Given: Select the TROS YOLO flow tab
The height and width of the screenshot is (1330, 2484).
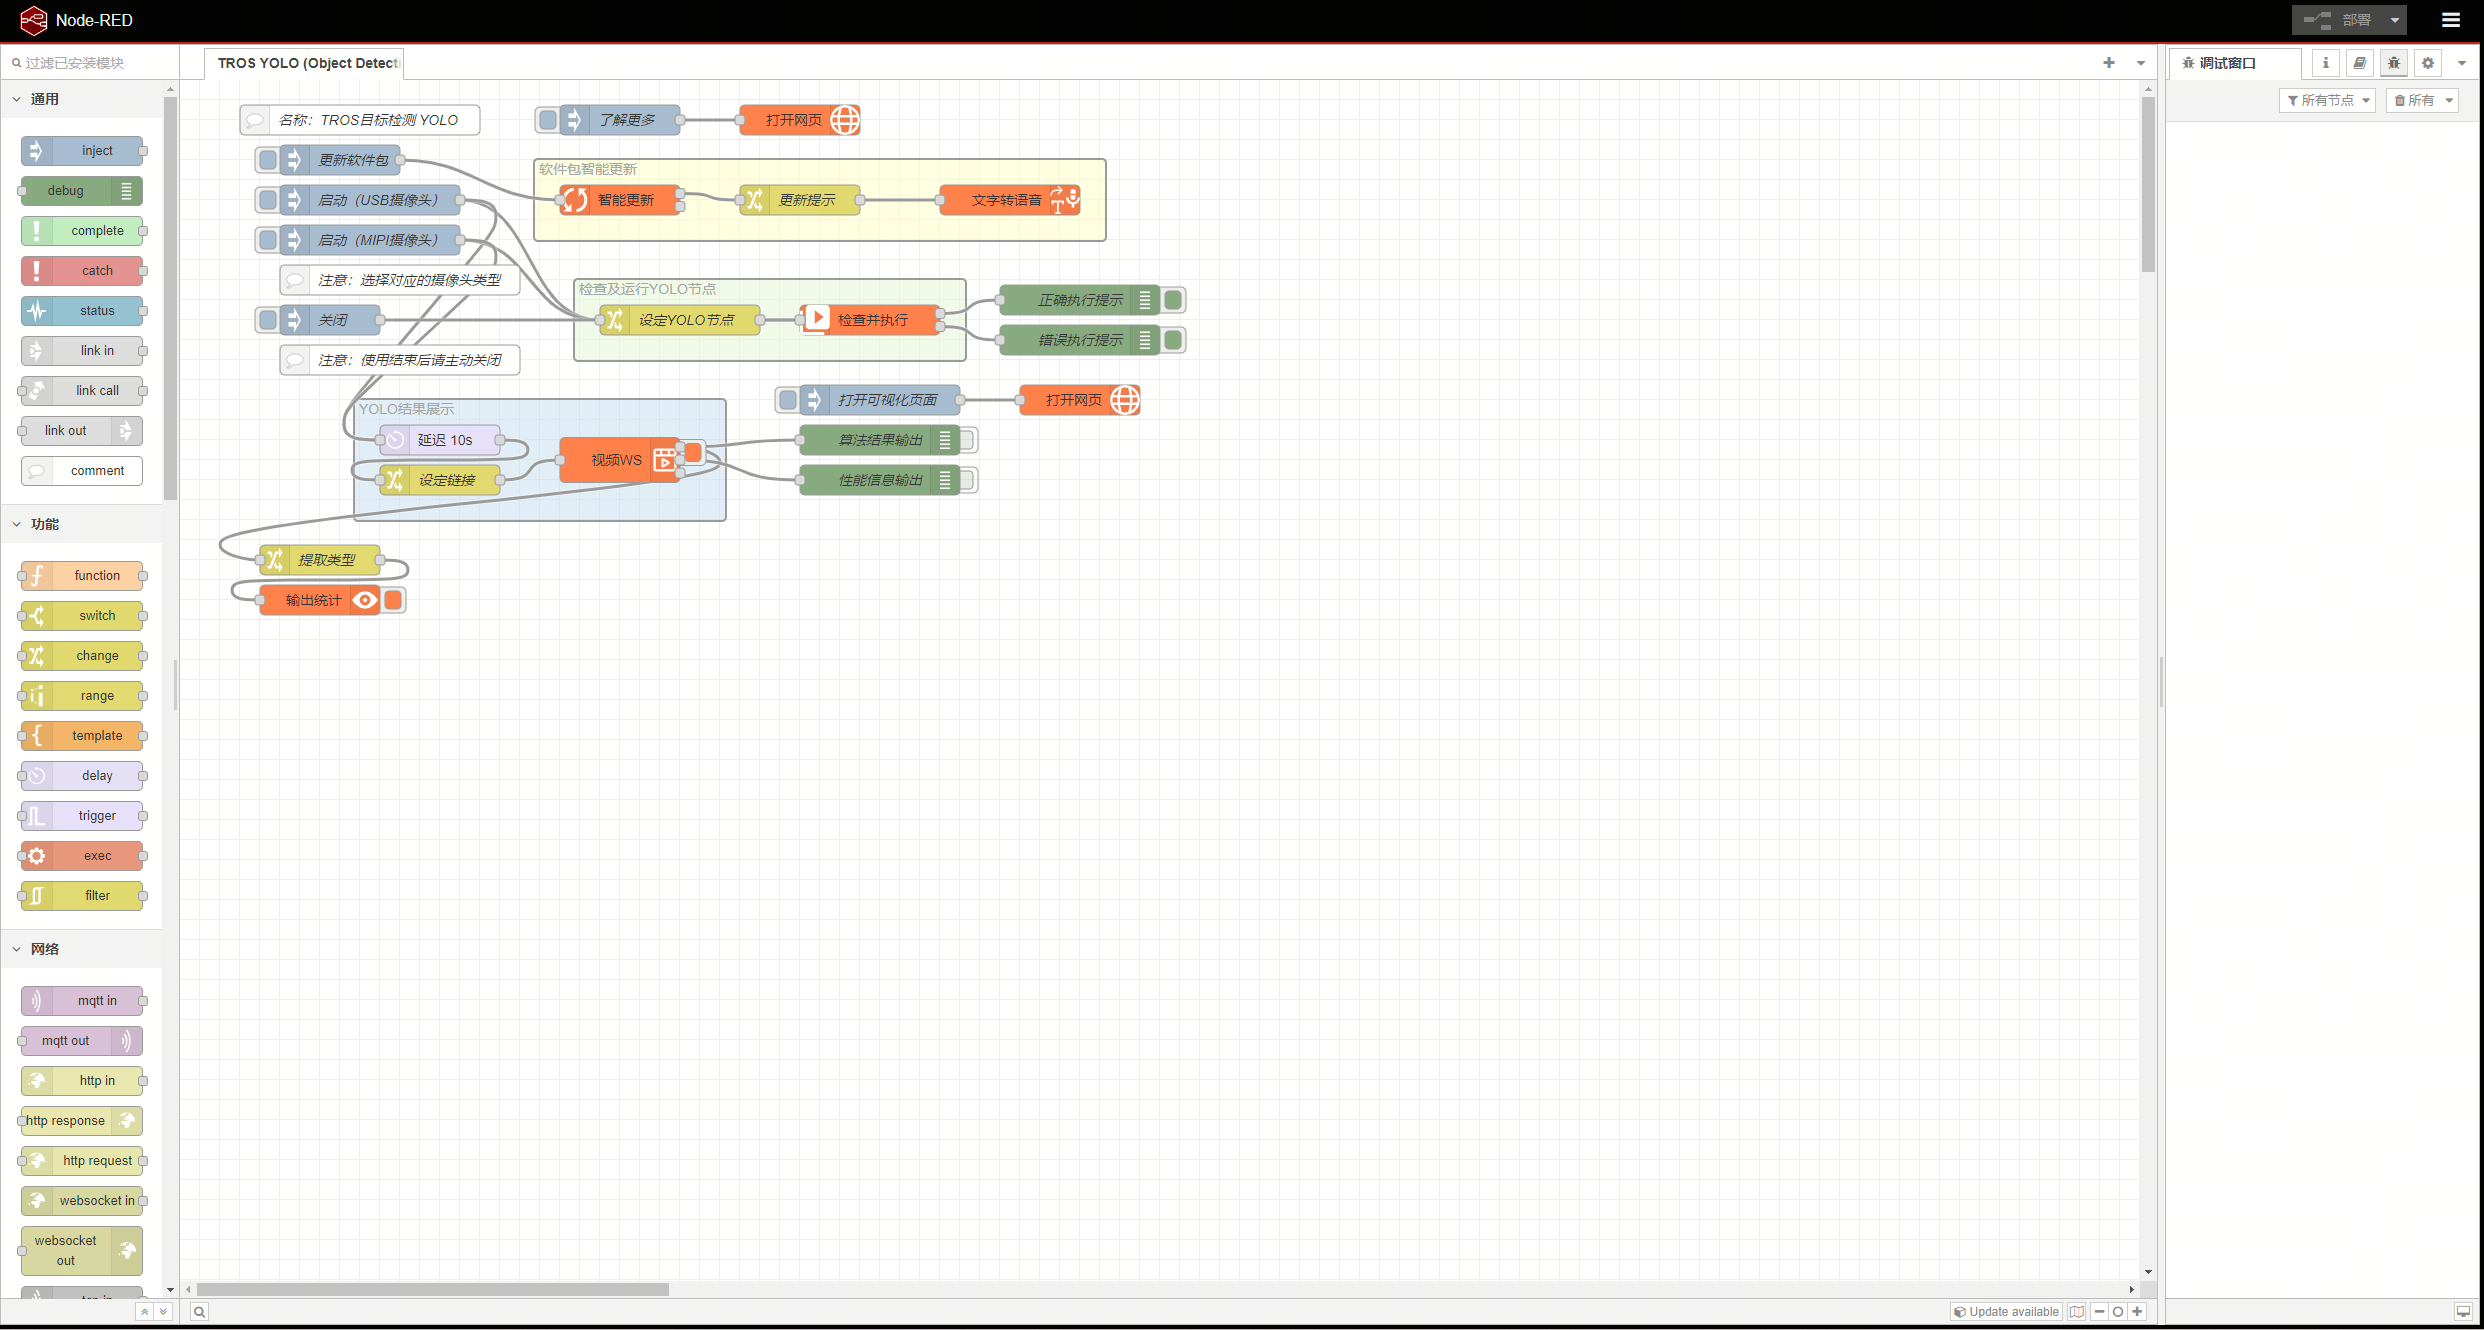Looking at the screenshot, I should [x=306, y=63].
